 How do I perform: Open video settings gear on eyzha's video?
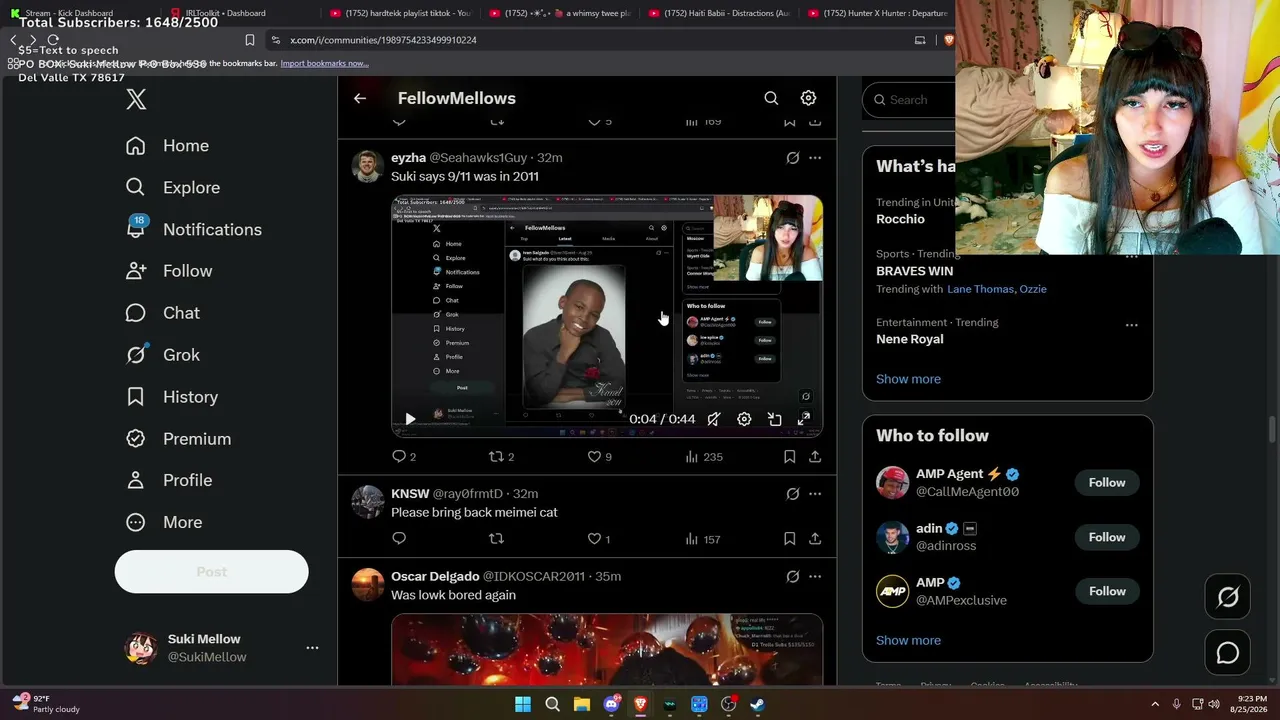pos(744,420)
